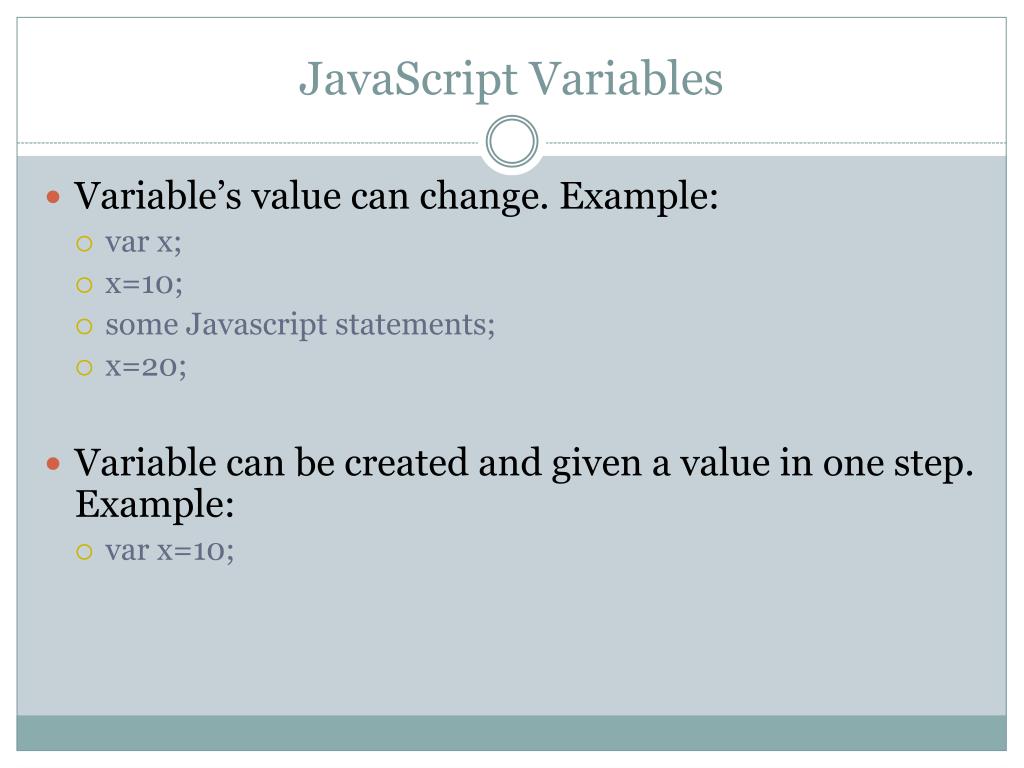Click the bullet beside "some Javascript statements;"
Viewport: 1024px width, 768px height.
pos(84,326)
